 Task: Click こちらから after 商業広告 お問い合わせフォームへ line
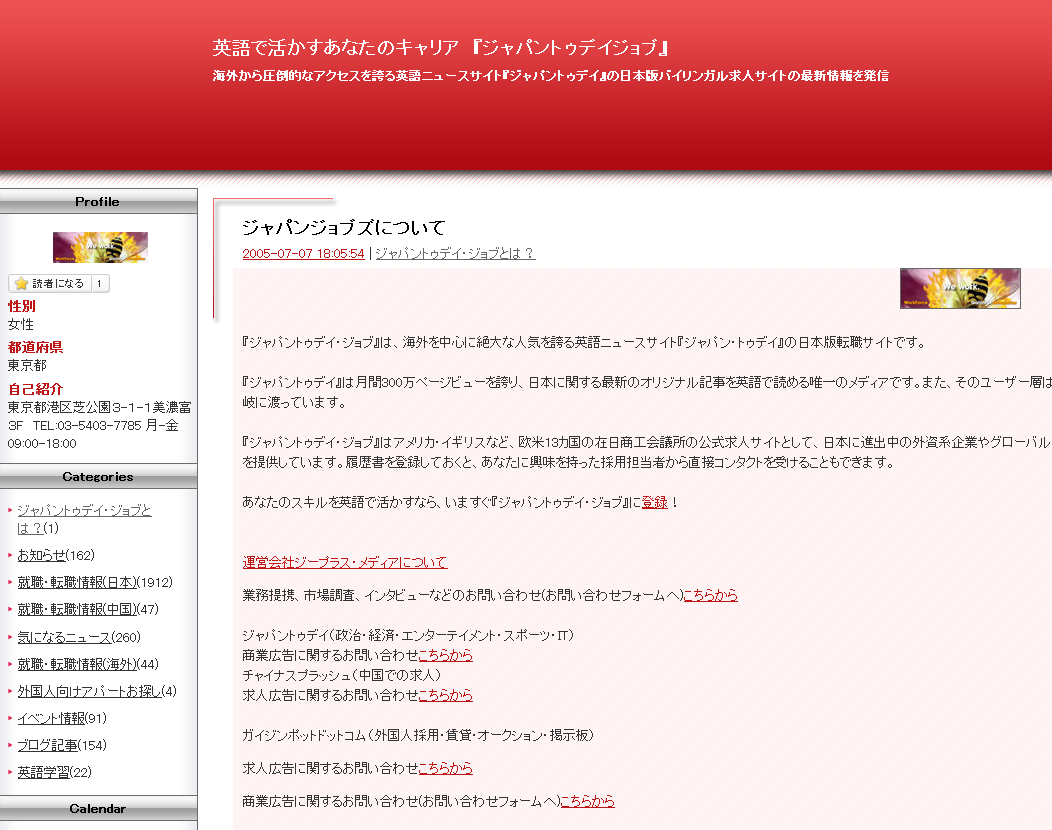(x=588, y=801)
